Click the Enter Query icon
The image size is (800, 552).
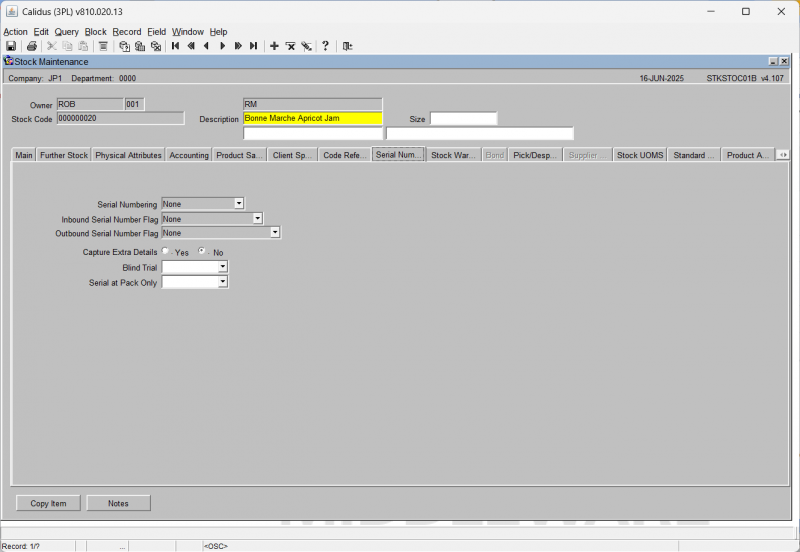point(124,46)
